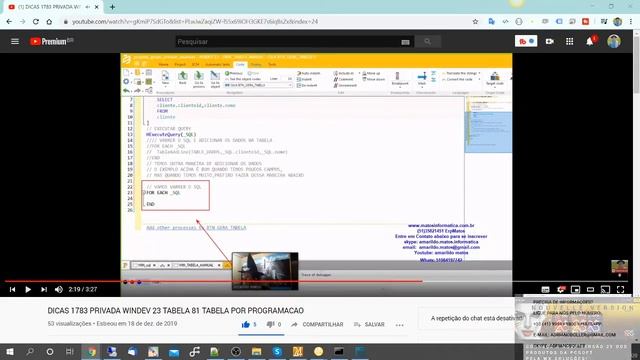Toggle theater mode
This screenshot has height=360, width=640.
point(590,289)
